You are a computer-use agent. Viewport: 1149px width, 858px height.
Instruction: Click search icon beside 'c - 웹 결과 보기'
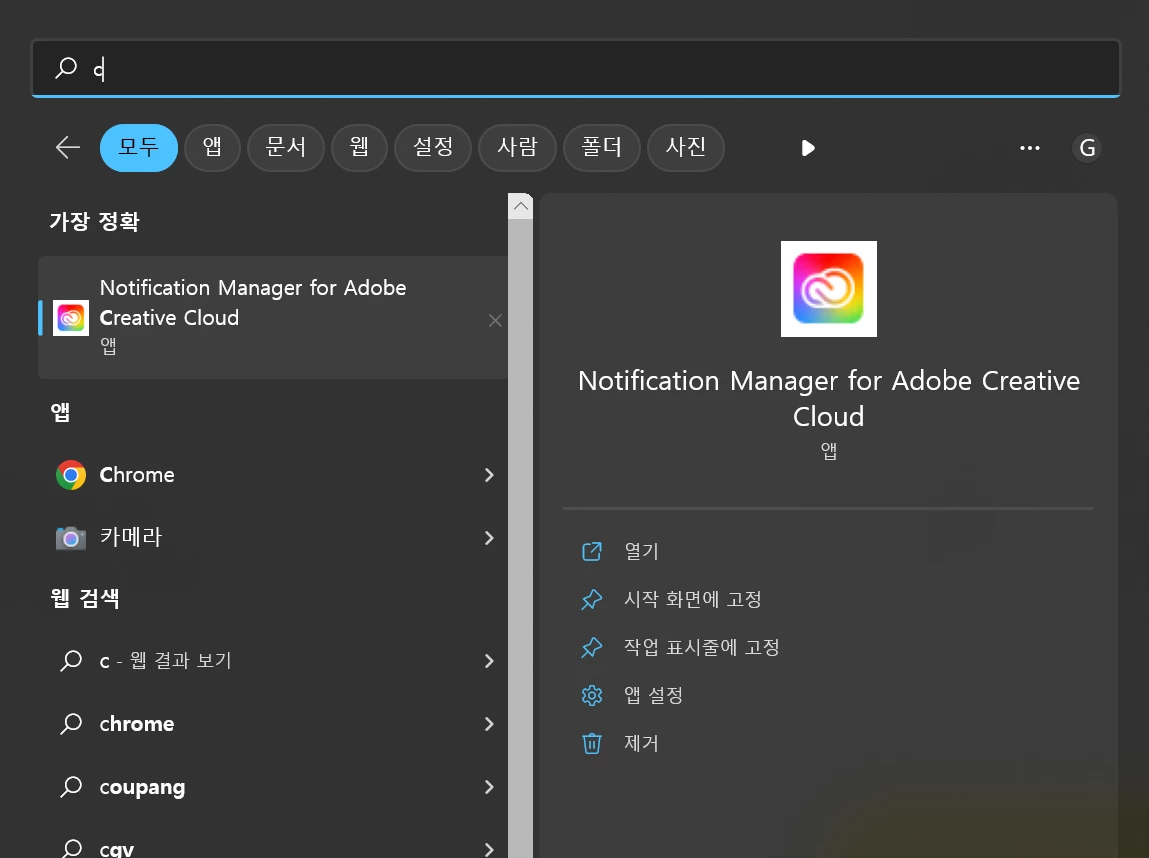[x=71, y=661]
